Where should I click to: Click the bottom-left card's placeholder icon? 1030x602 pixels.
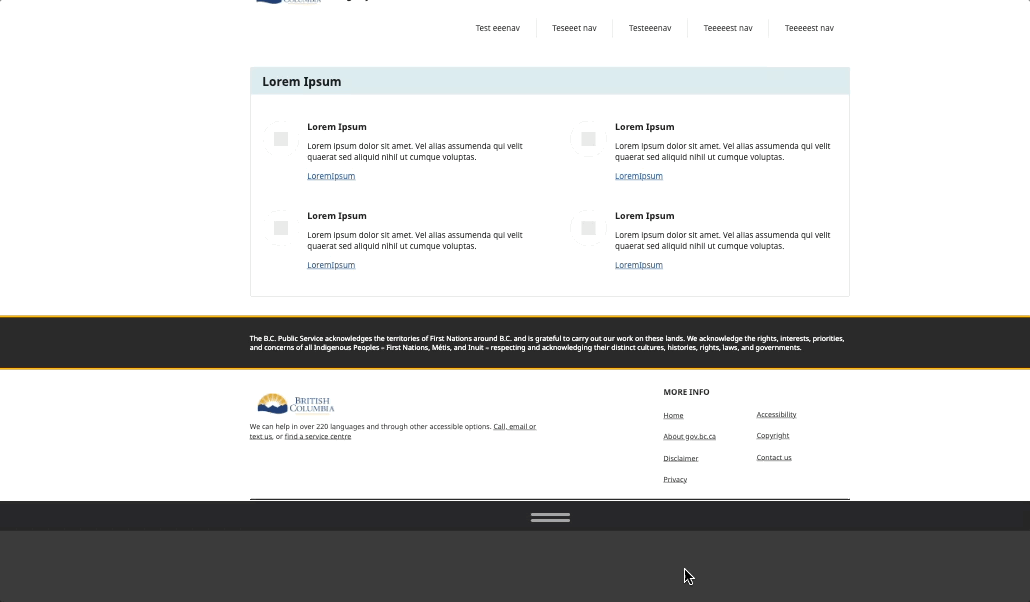pyautogui.click(x=281, y=228)
